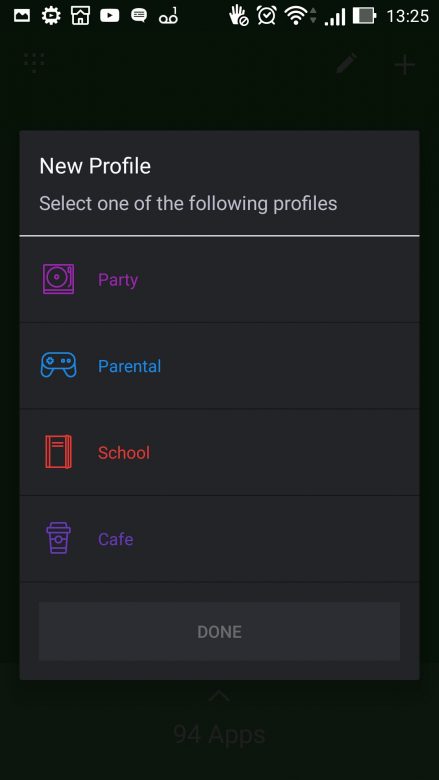Pick the Cafe coffee cup icon

click(59, 538)
